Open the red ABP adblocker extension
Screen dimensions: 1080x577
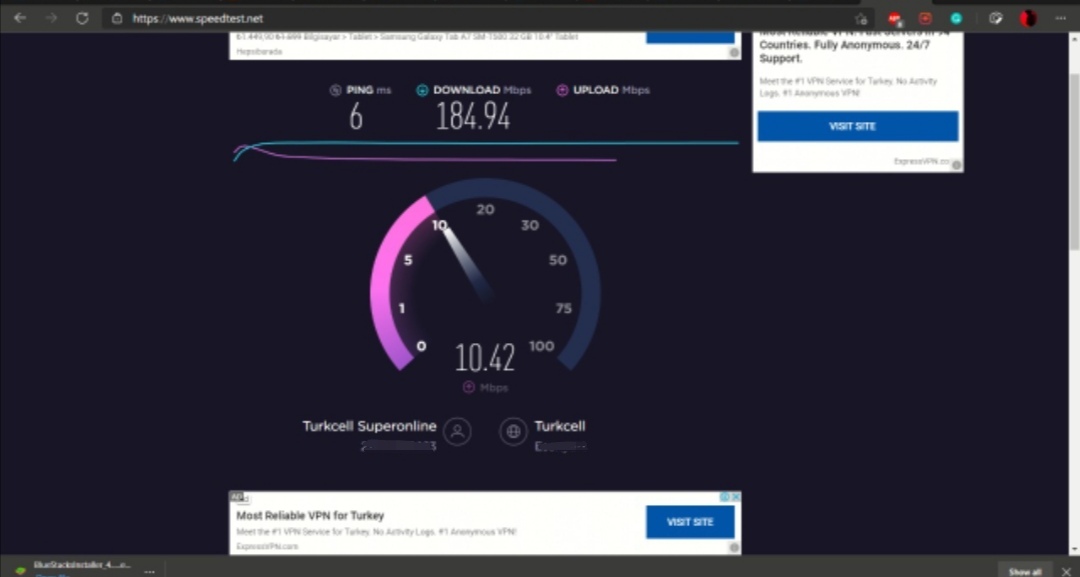coord(894,19)
